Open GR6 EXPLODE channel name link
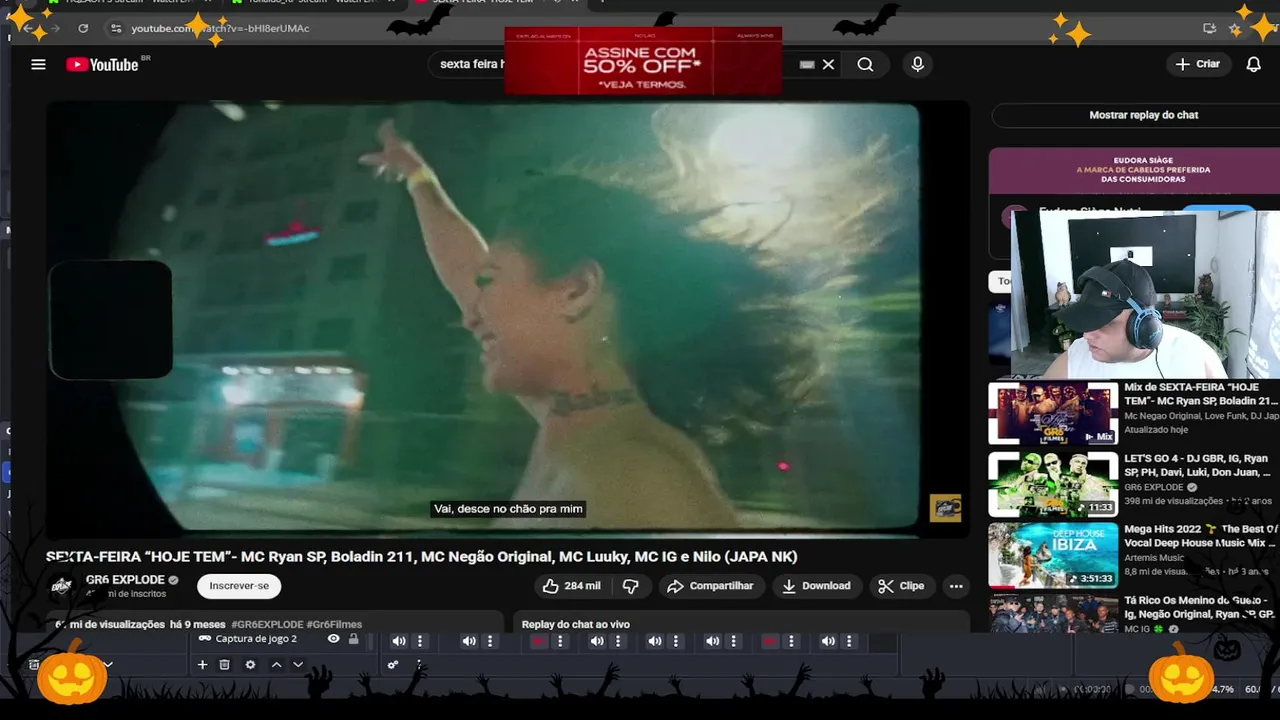Image resolution: width=1280 pixels, height=720 pixels. [125, 580]
